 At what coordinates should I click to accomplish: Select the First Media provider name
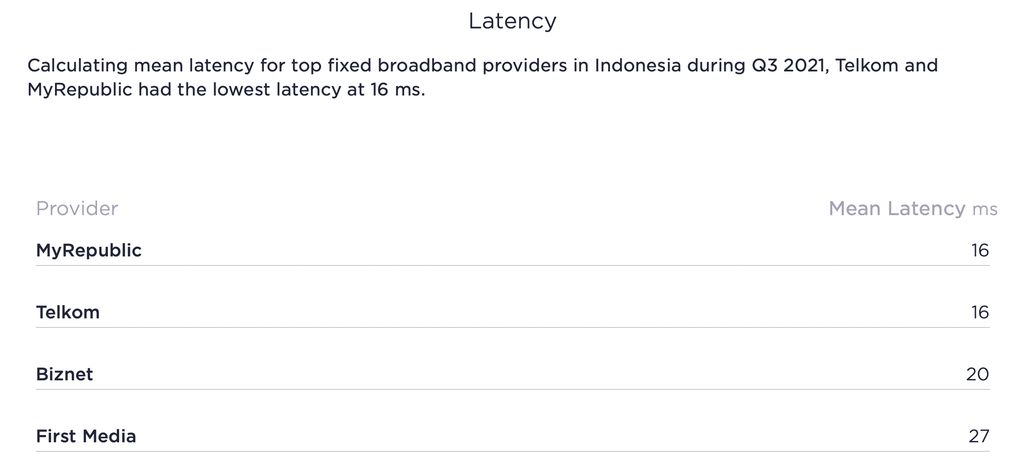pyautogui.click(x=86, y=437)
